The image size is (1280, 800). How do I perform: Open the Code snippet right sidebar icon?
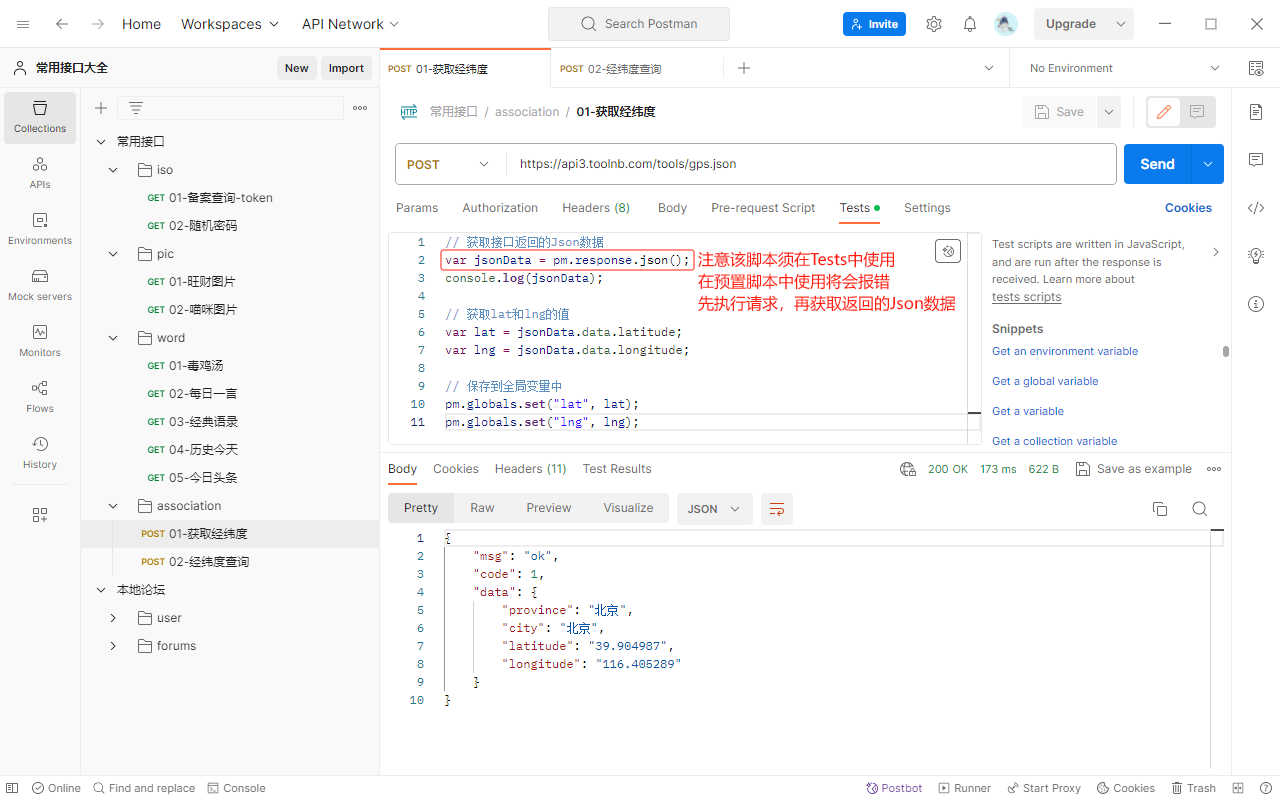tap(1256, 208)
